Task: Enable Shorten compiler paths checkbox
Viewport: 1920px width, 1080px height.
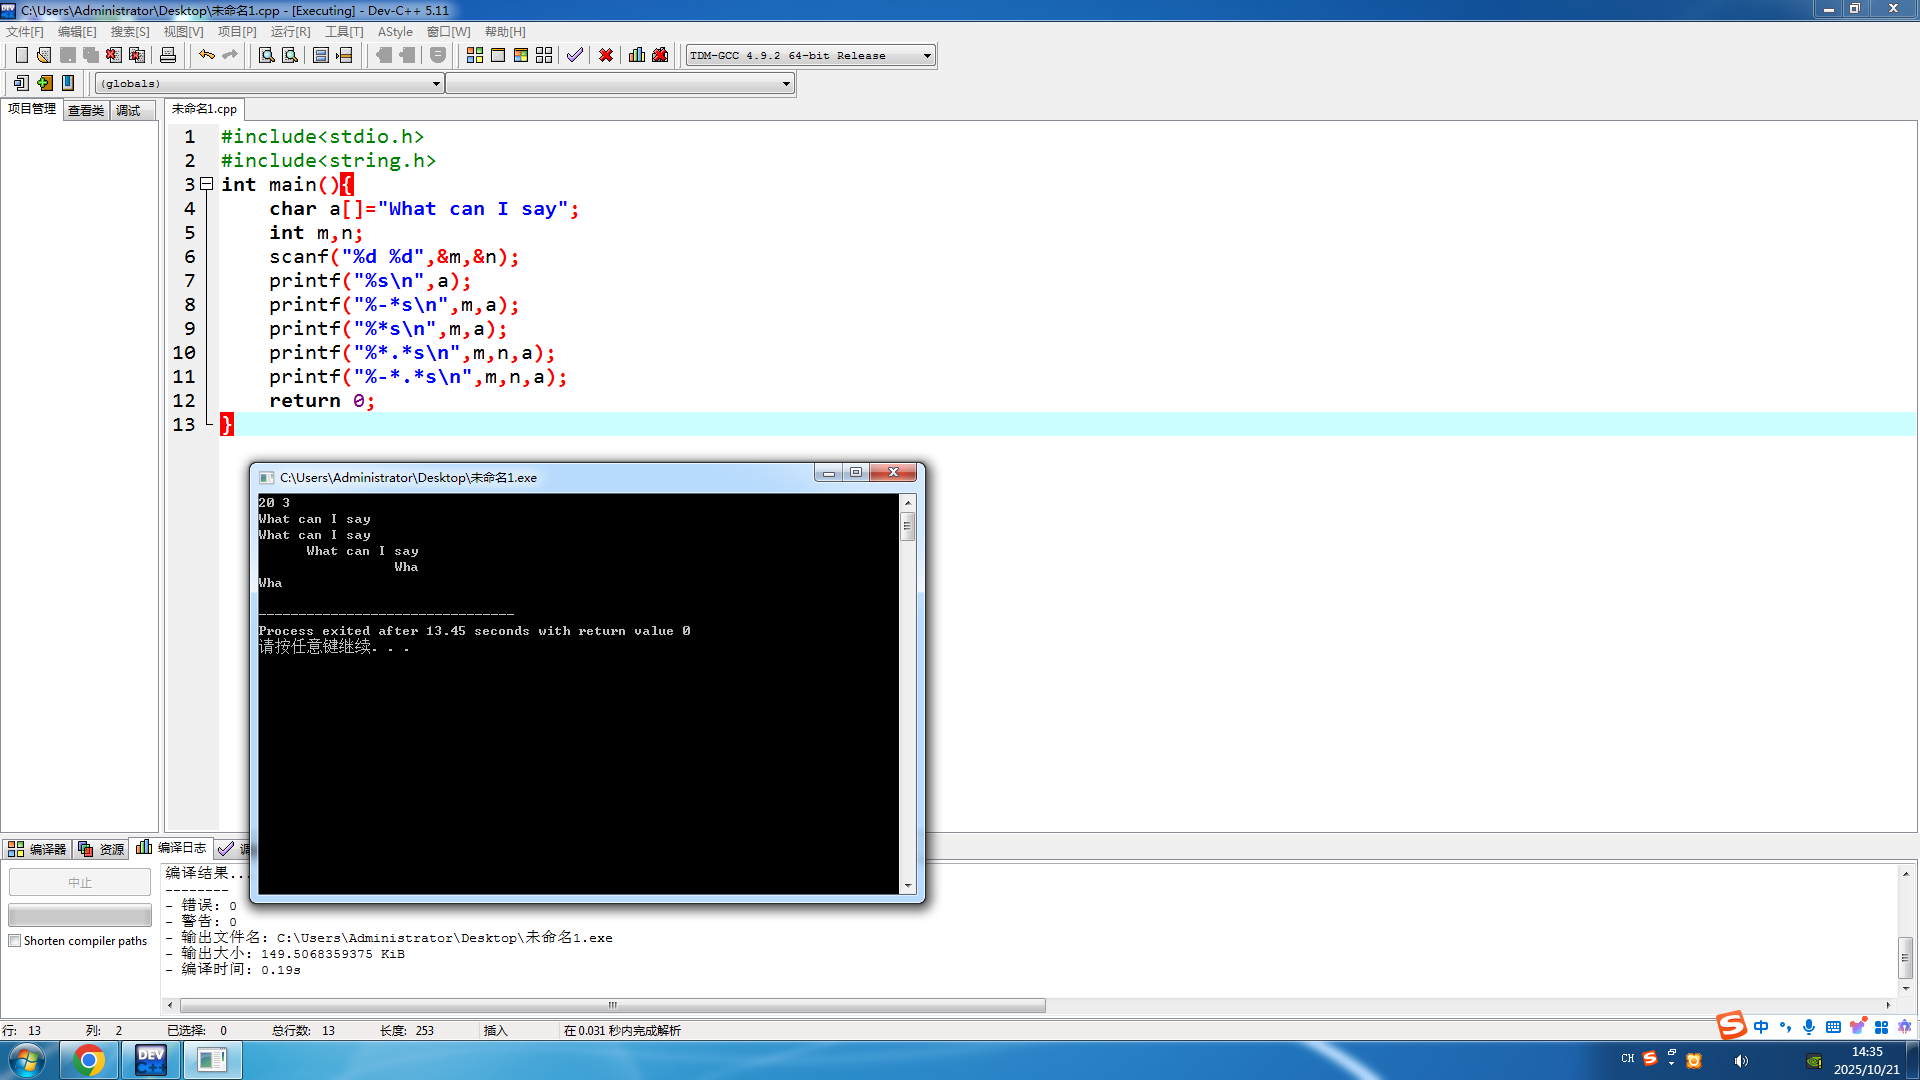Action: [15, 941]
